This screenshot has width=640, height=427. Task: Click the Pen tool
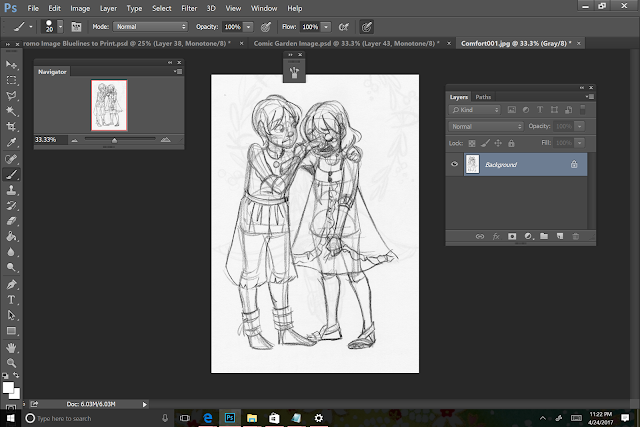tap(11, 283)
